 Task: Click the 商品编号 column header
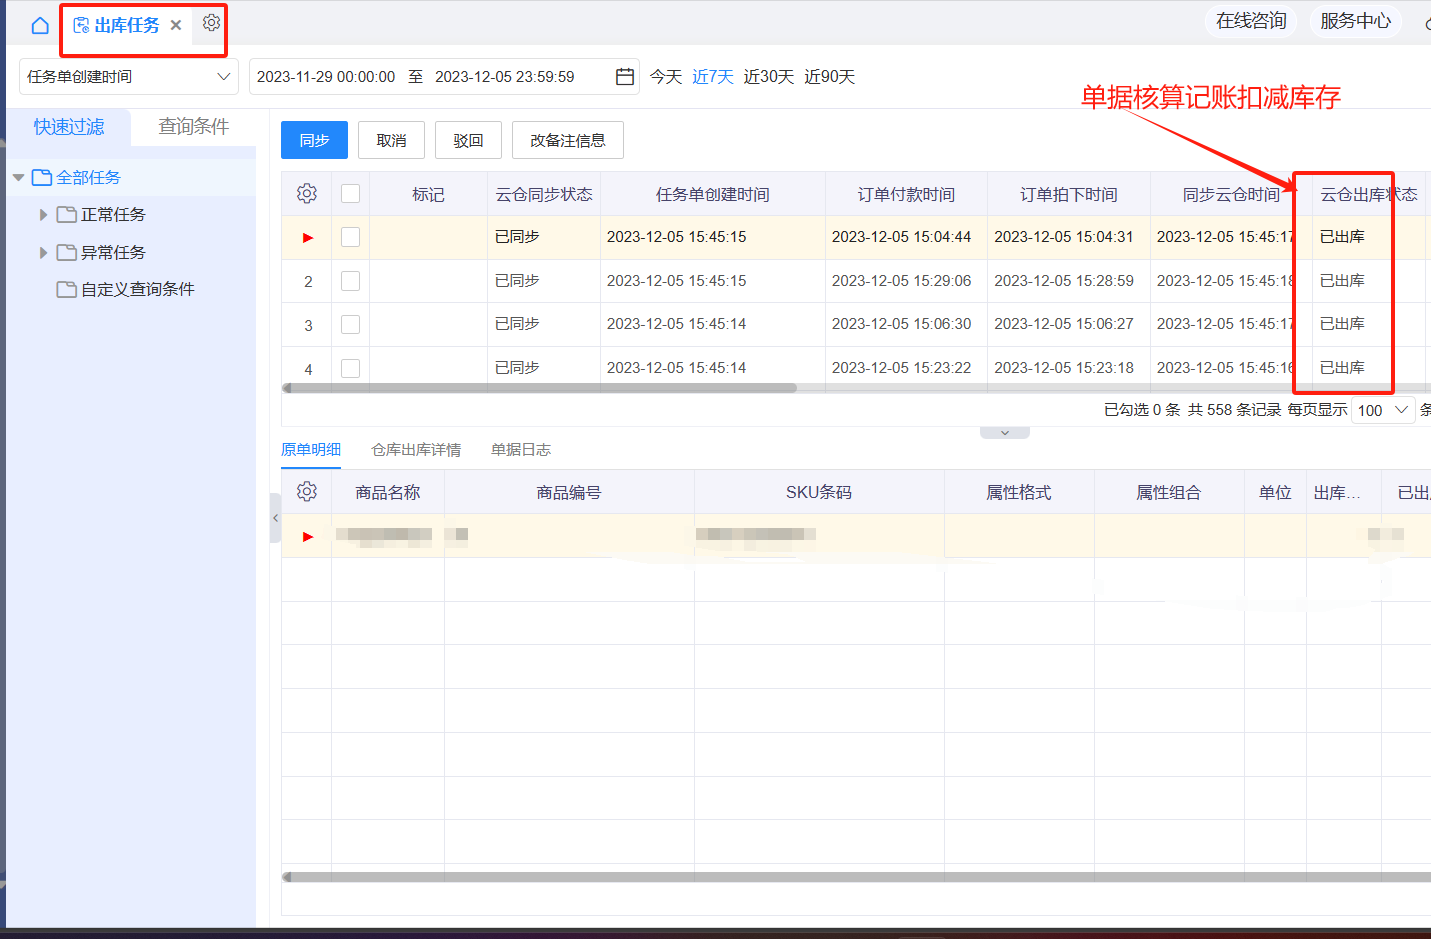(569, 492)
